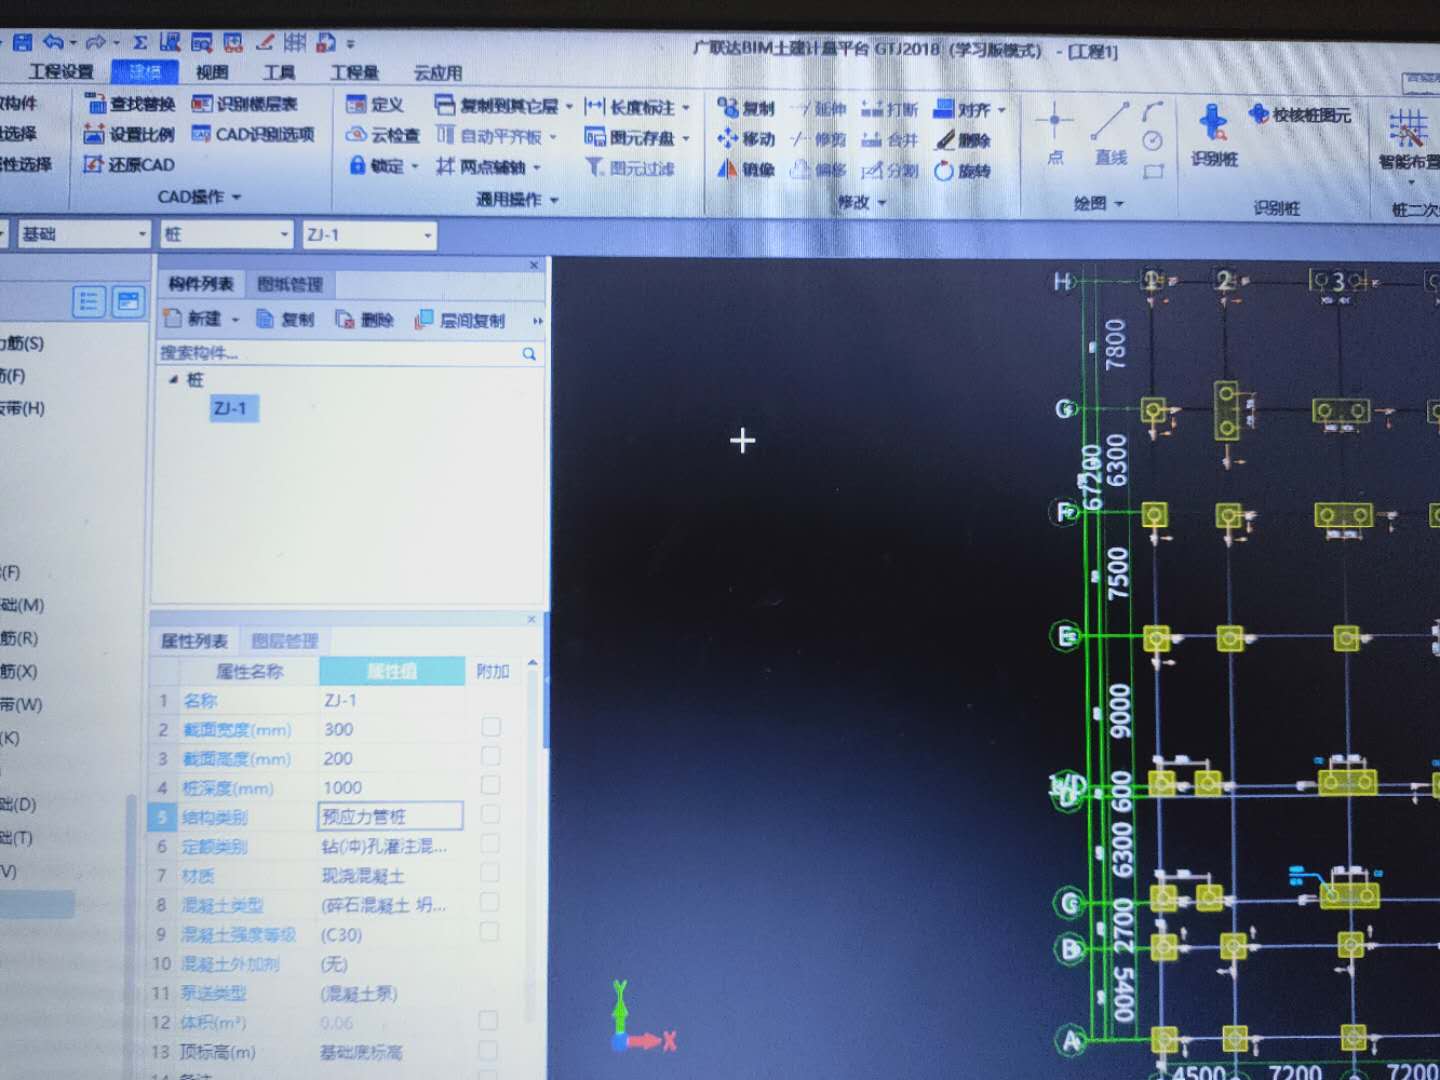This screenshot has height=1080, width=1440.
Task: Open the 工具 ribbon tab
Action: coord(279,72)
